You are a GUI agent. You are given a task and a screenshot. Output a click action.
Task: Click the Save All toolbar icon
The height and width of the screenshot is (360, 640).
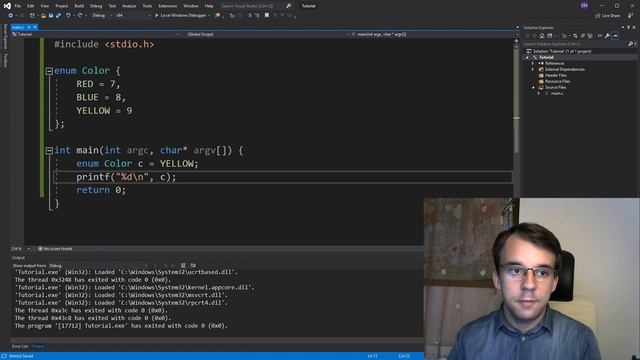(58, 16)
